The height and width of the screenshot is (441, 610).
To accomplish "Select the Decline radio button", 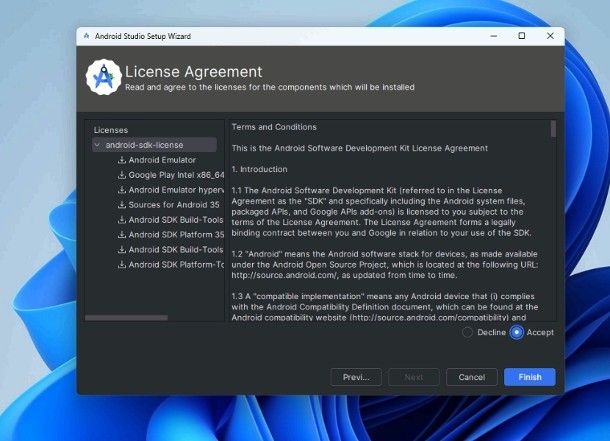I will pyautogui.click(x=467, y=332).
